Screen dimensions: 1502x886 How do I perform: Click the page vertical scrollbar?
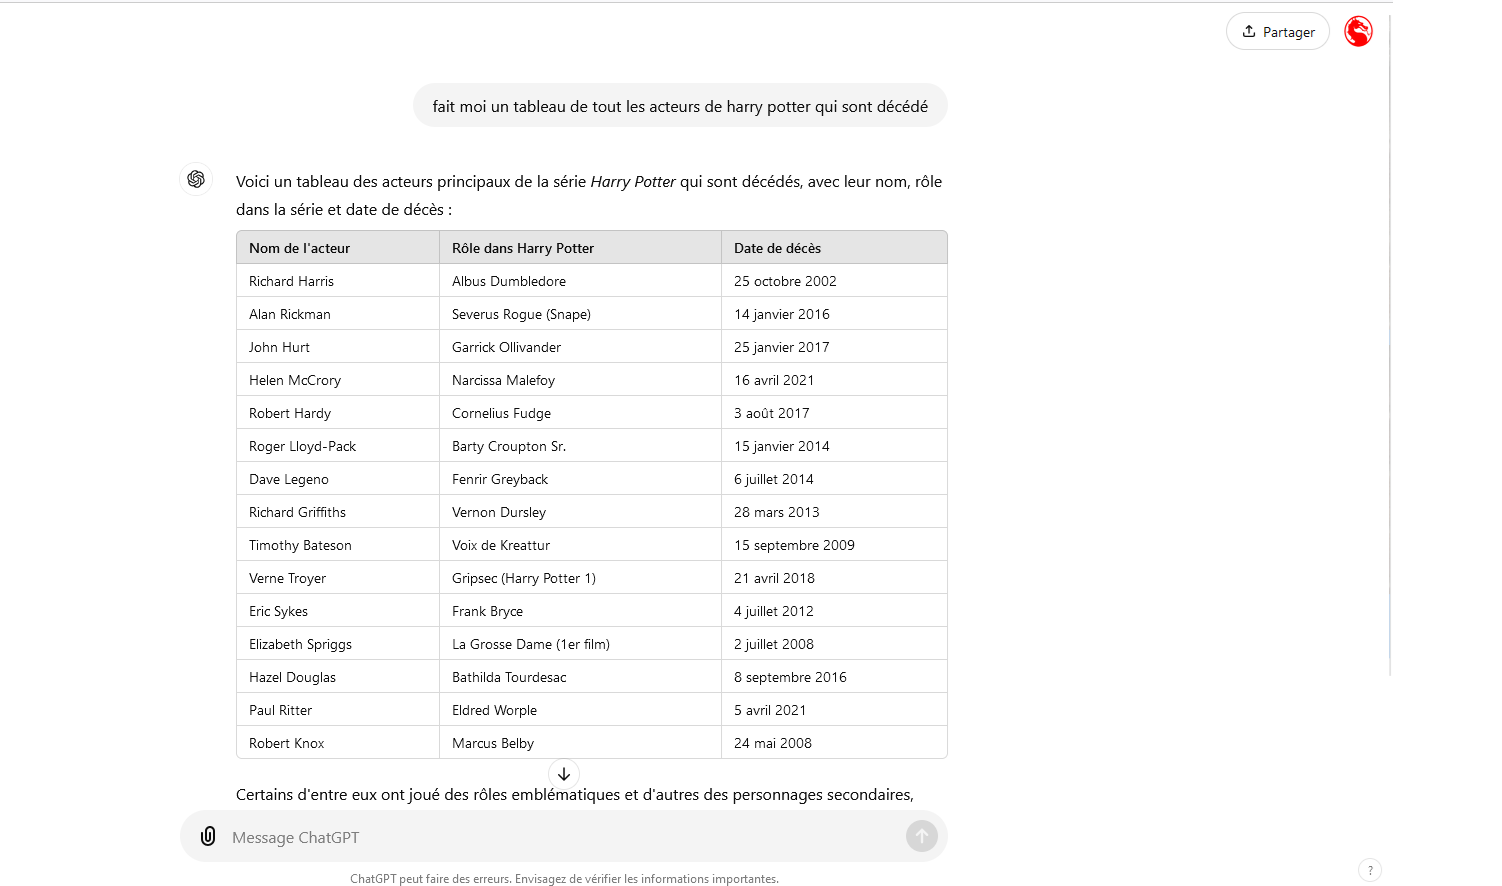tap(1390, 340)
